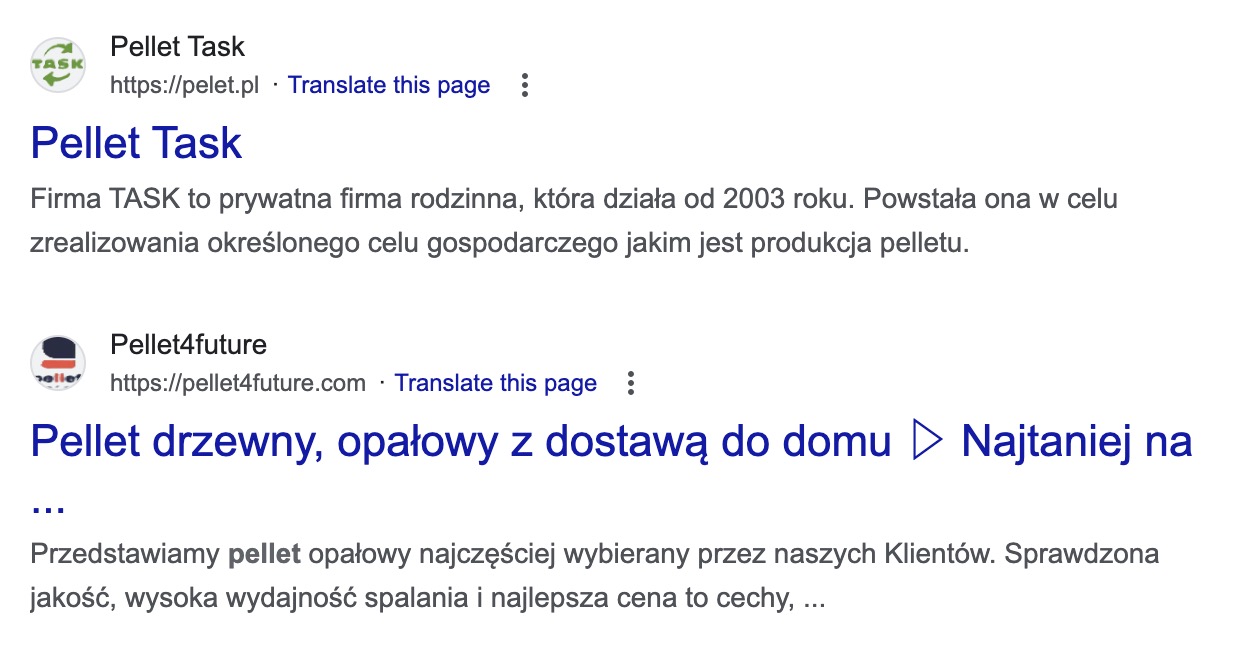Click the Pellet4future site name label
Image resolution: width=1254 pixels, height=666 pixels.
(189, 346)
